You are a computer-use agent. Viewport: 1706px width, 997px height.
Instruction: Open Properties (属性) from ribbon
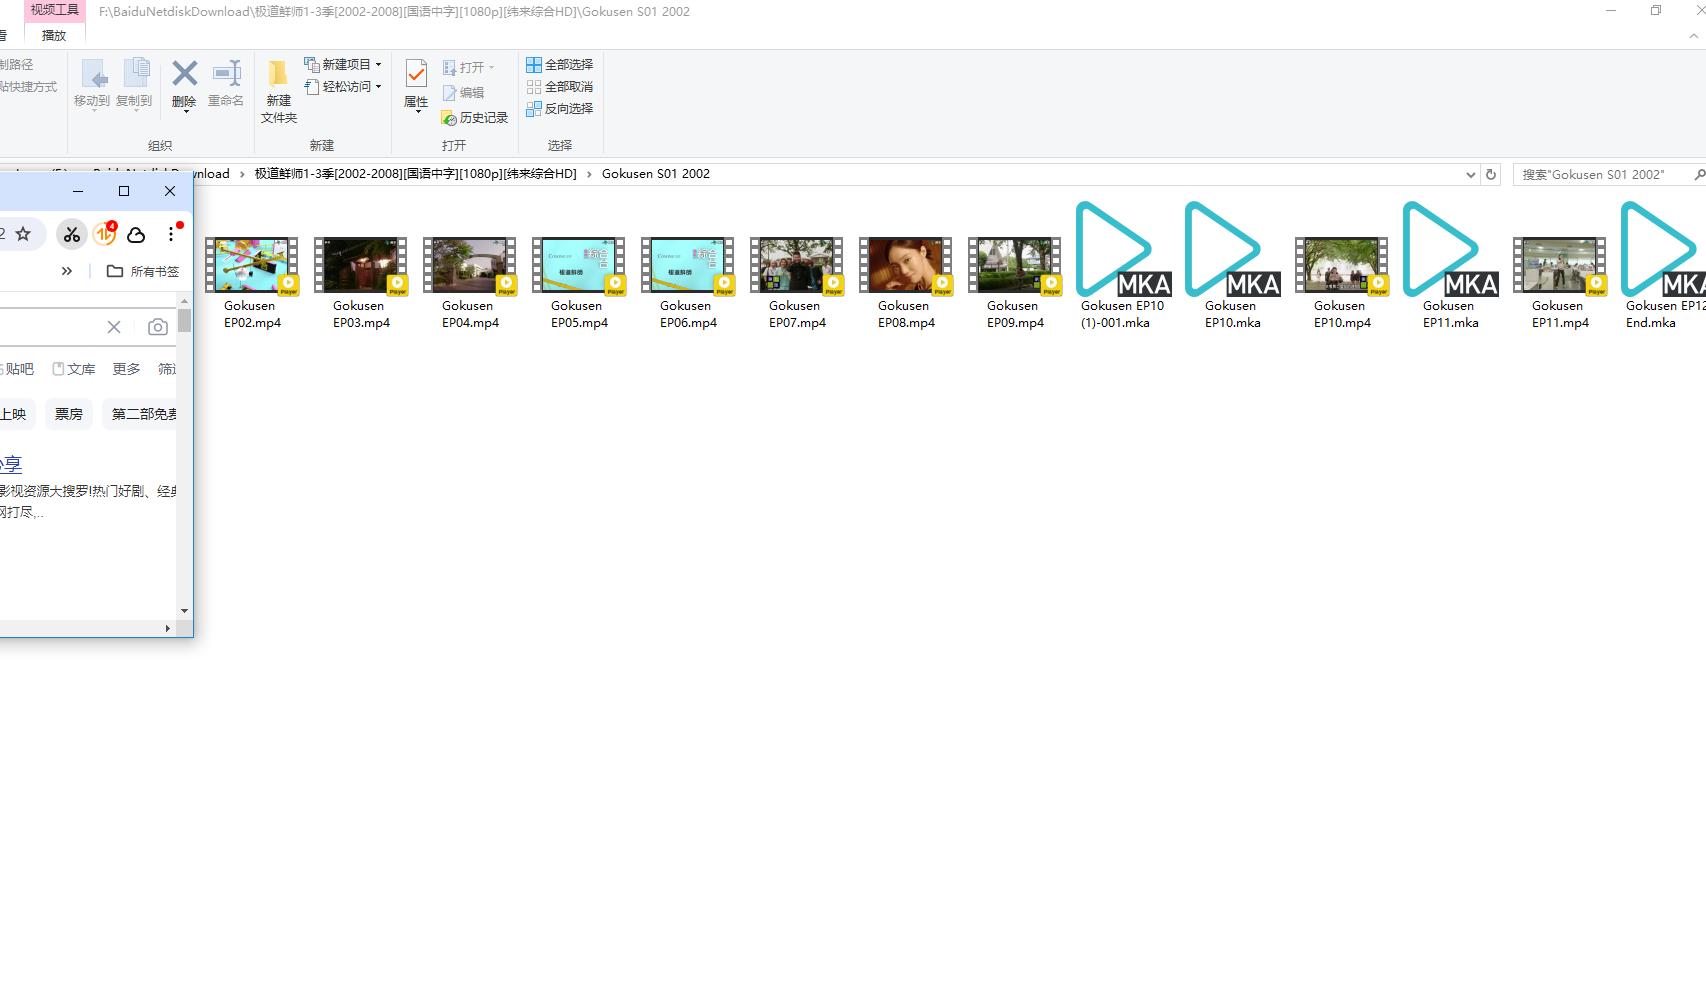[416, 84]
